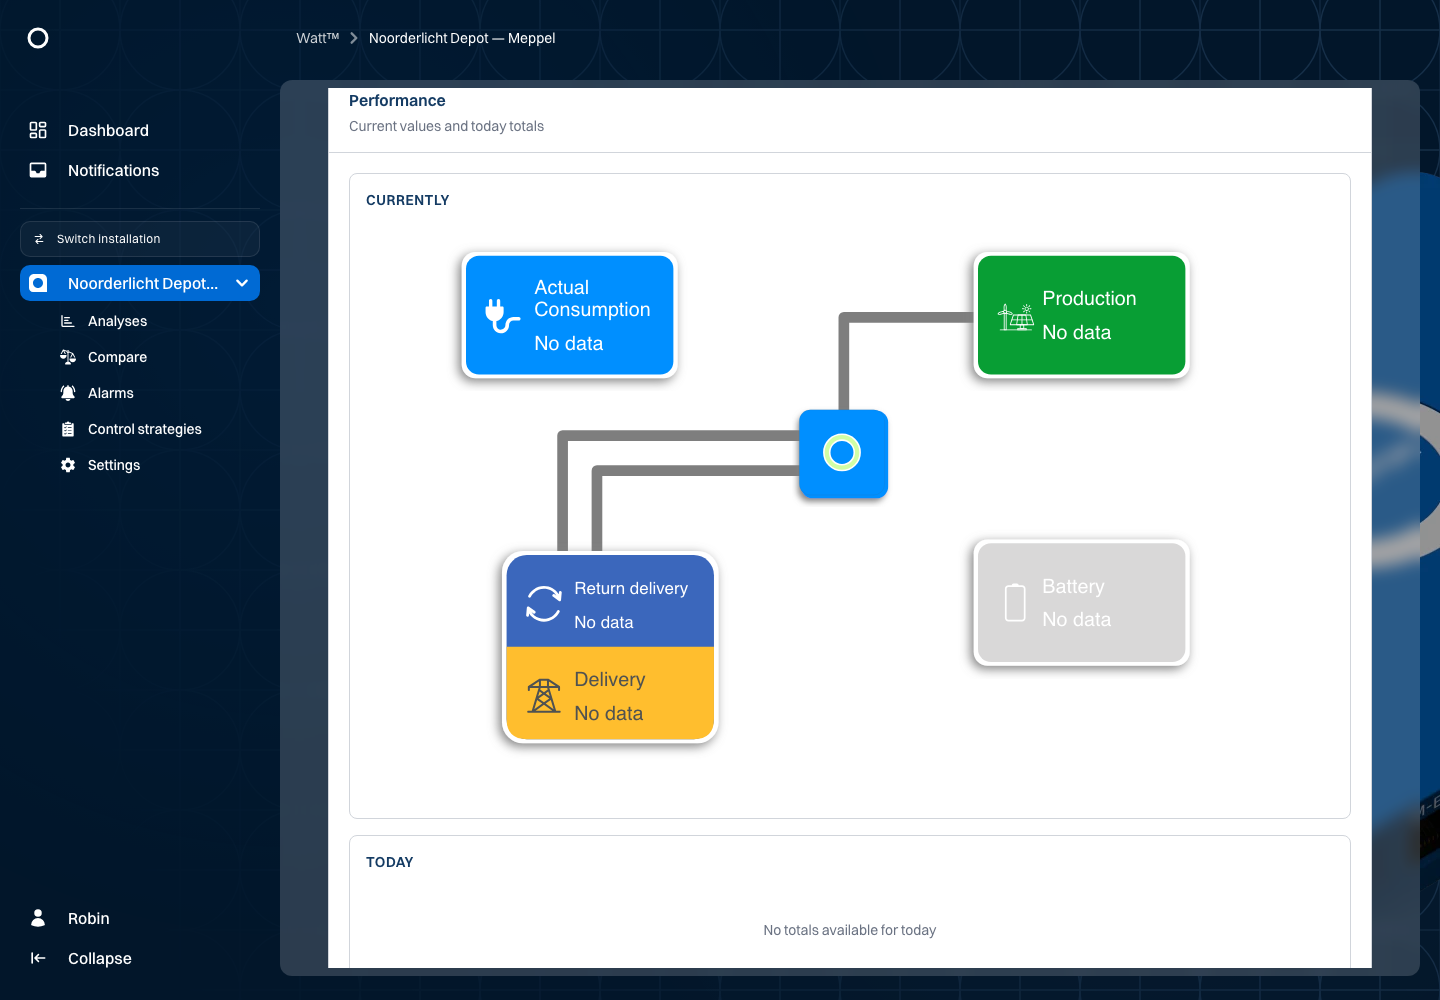Click the Robin user profile icon
This screenshot has width=1440, height=1000.
pyautogui.click(x=38, y=918)
